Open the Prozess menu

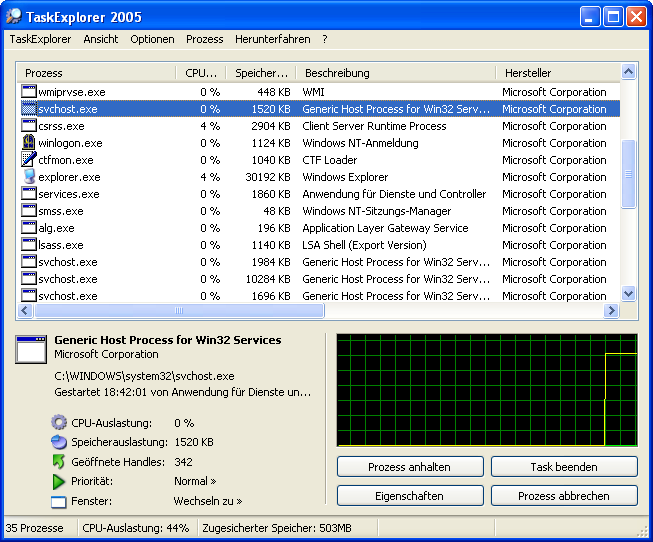204,39
